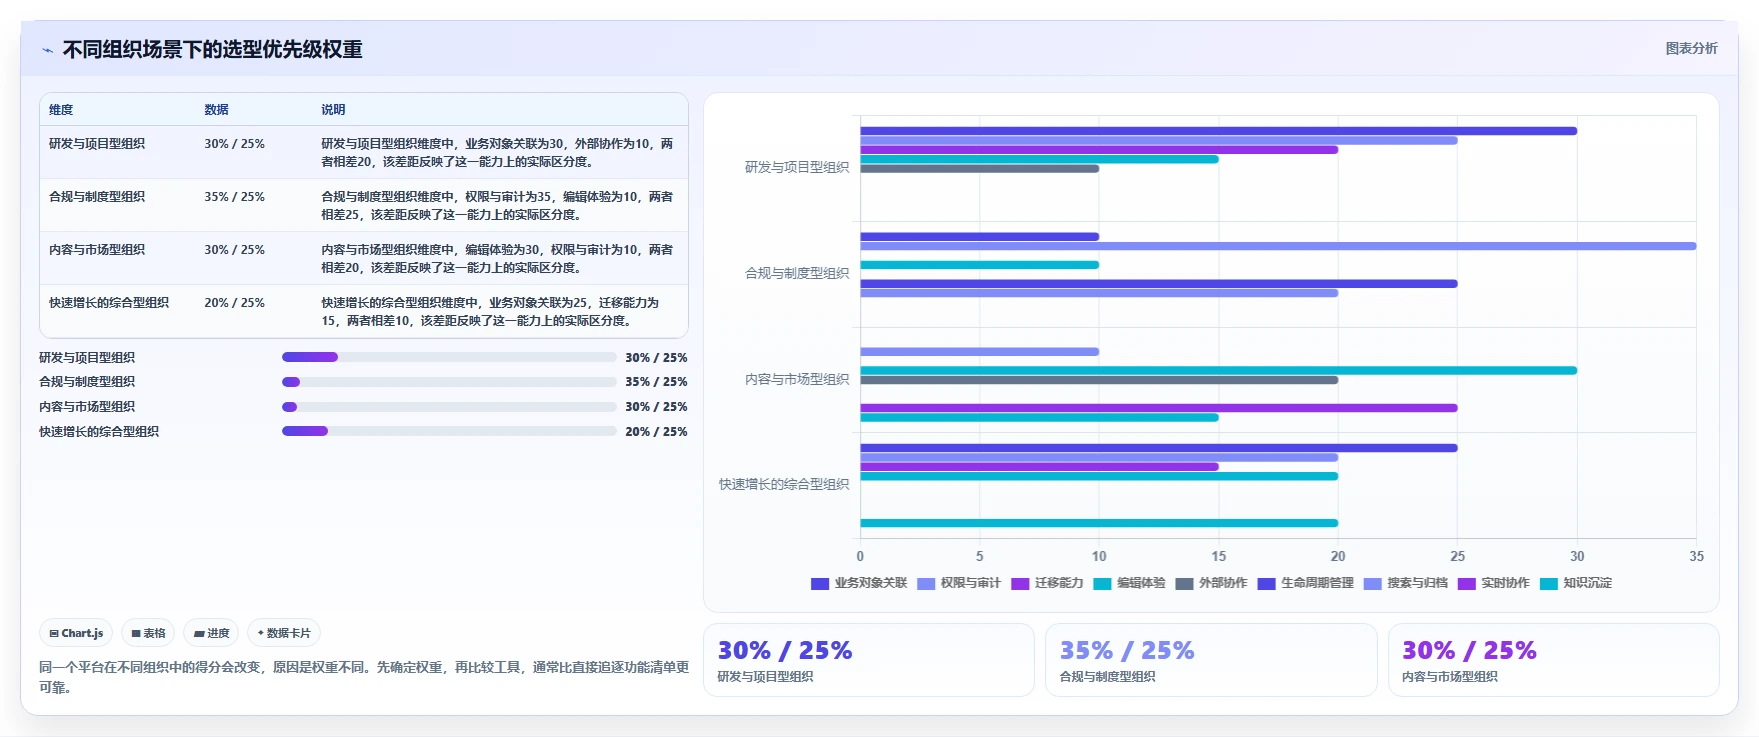The image size is (1759, 737).
Task: Click the 快速增长的综合型组织 chart axis label
Action: coord(784,485)
